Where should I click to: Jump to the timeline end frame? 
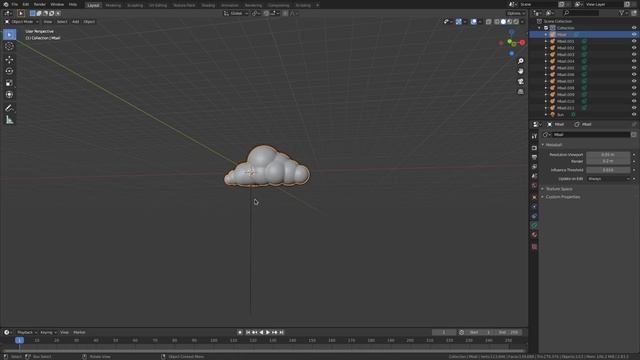[x=282, y=332]
